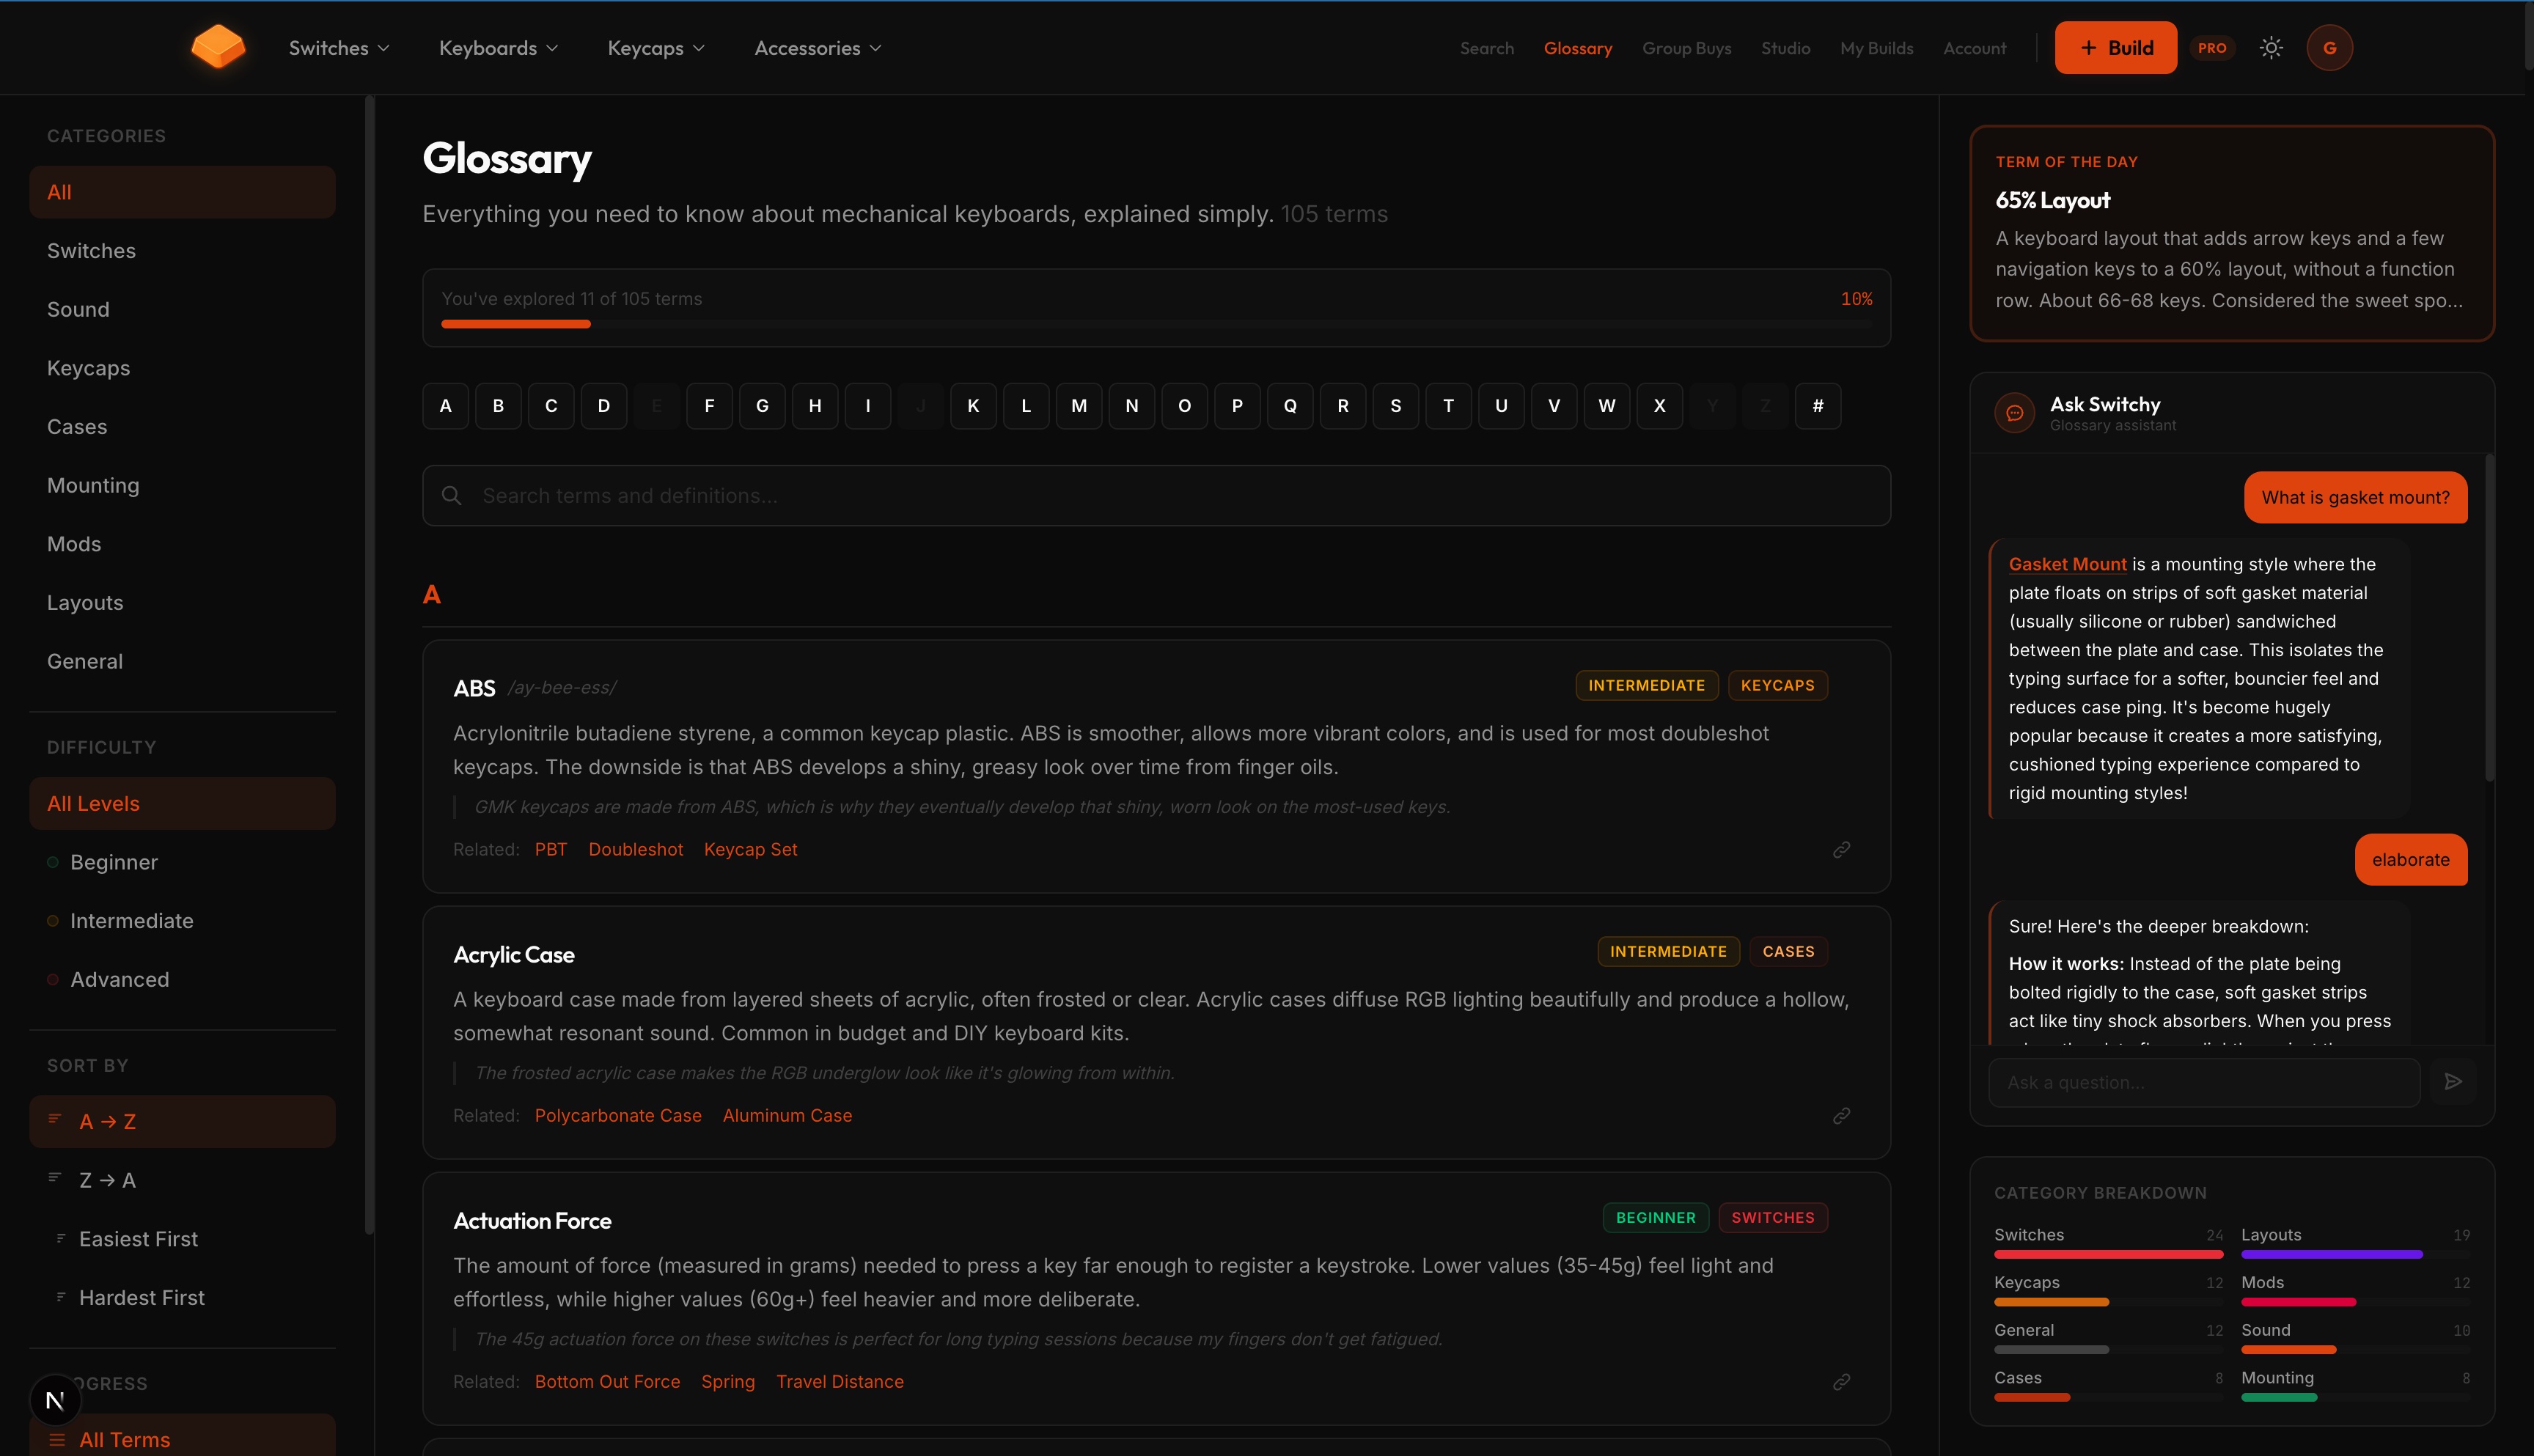This screenshot has height=1456, width=2534.
Task: Copy link icon on ABS card
Action: [1841, 850]
